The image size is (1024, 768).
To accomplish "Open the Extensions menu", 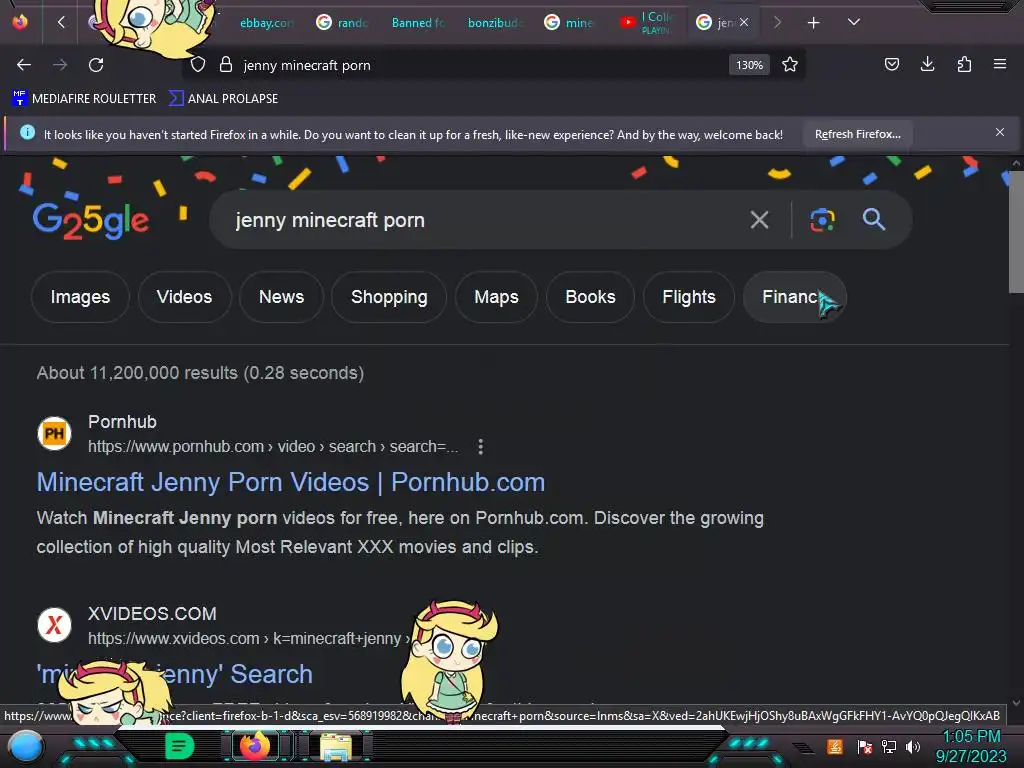I will tap(964, 64).
